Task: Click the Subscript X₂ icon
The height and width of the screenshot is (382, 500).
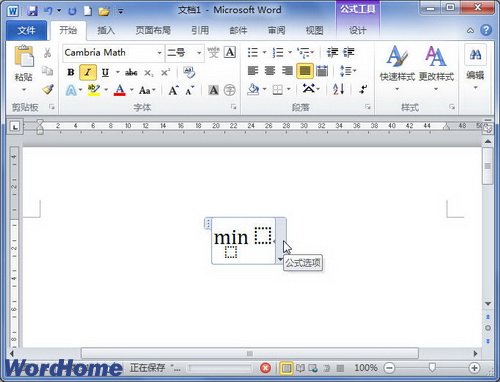Action: (x=149, y=73)
